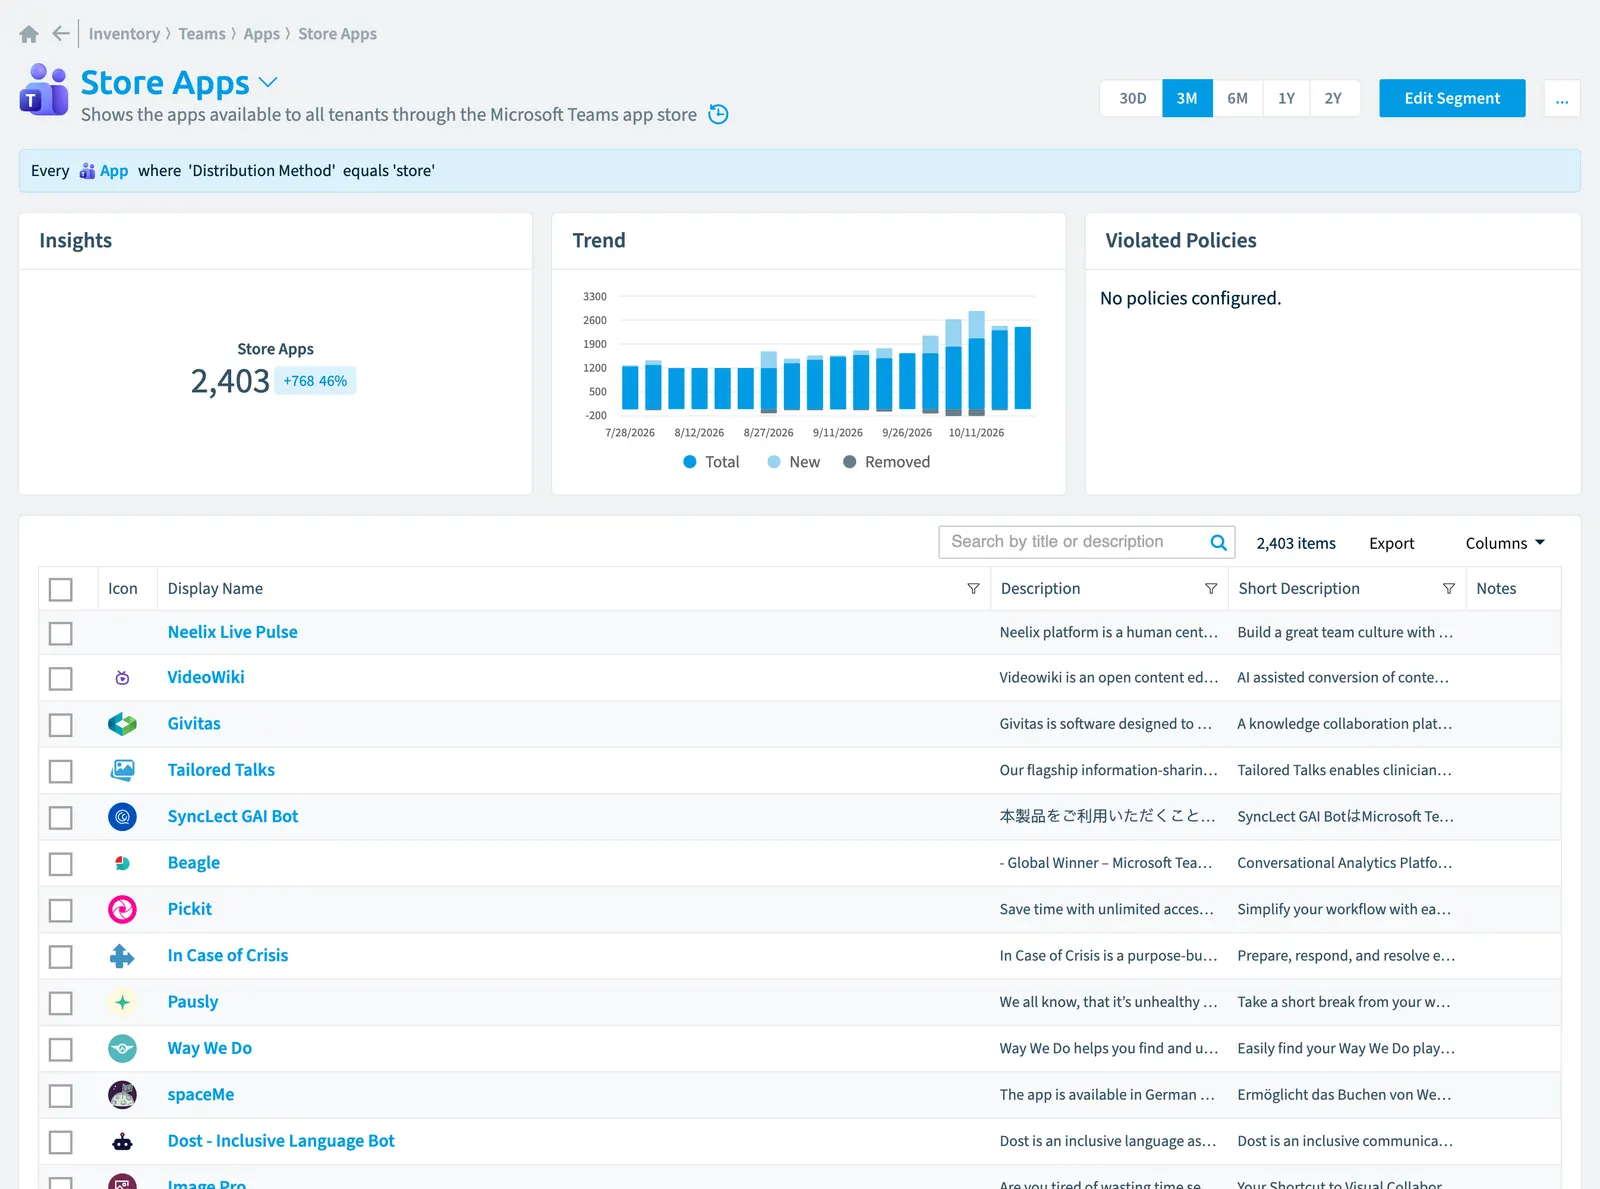Click the tallest bar in Trend chart
Viewport: 1600px width, 1189px height.
(977, 362)
